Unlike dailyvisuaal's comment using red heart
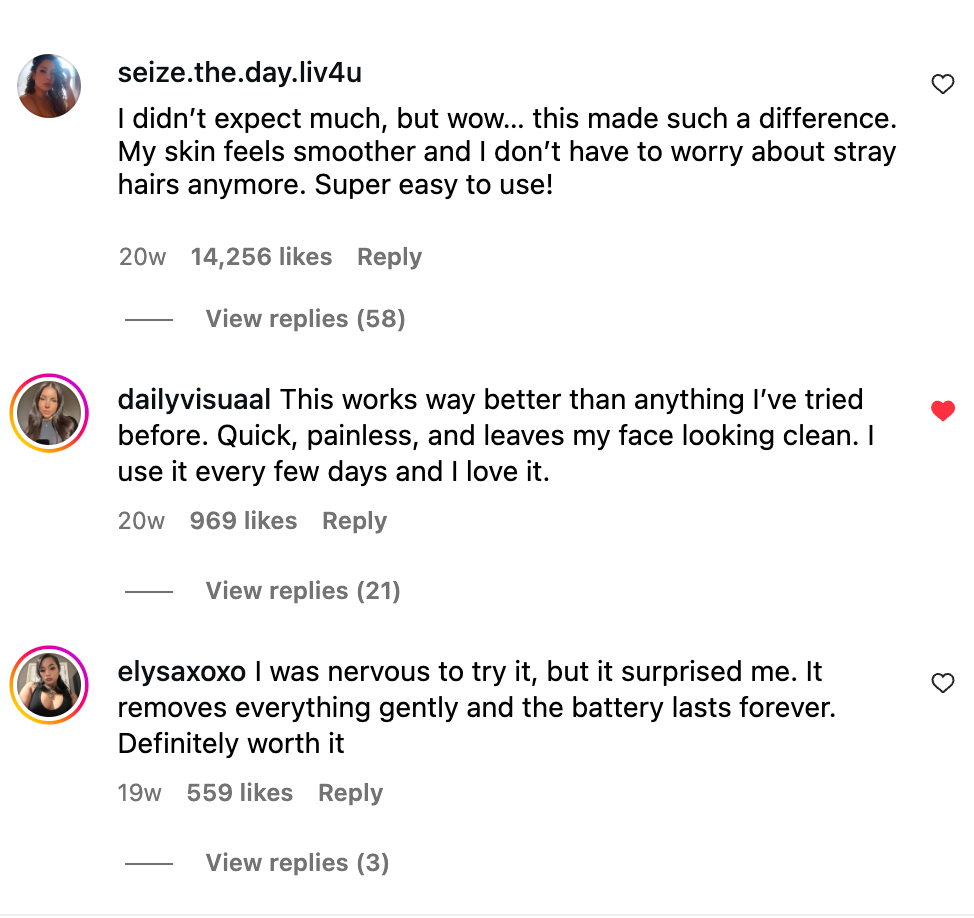 point(942,410)
